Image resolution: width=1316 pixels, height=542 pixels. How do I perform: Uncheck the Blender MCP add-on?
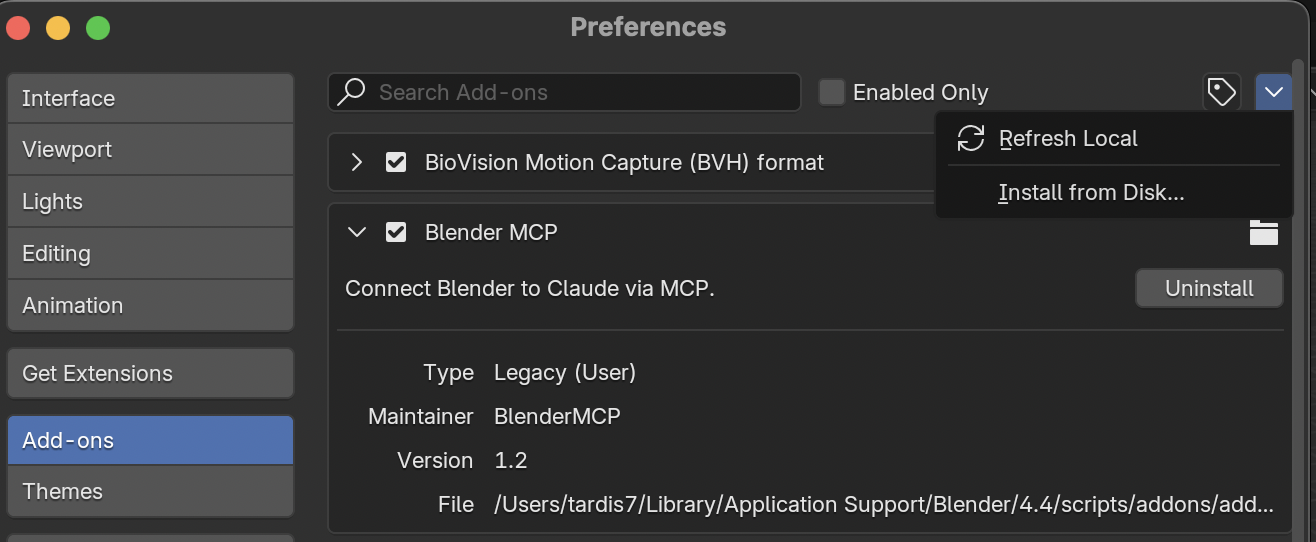coord(396,232)
